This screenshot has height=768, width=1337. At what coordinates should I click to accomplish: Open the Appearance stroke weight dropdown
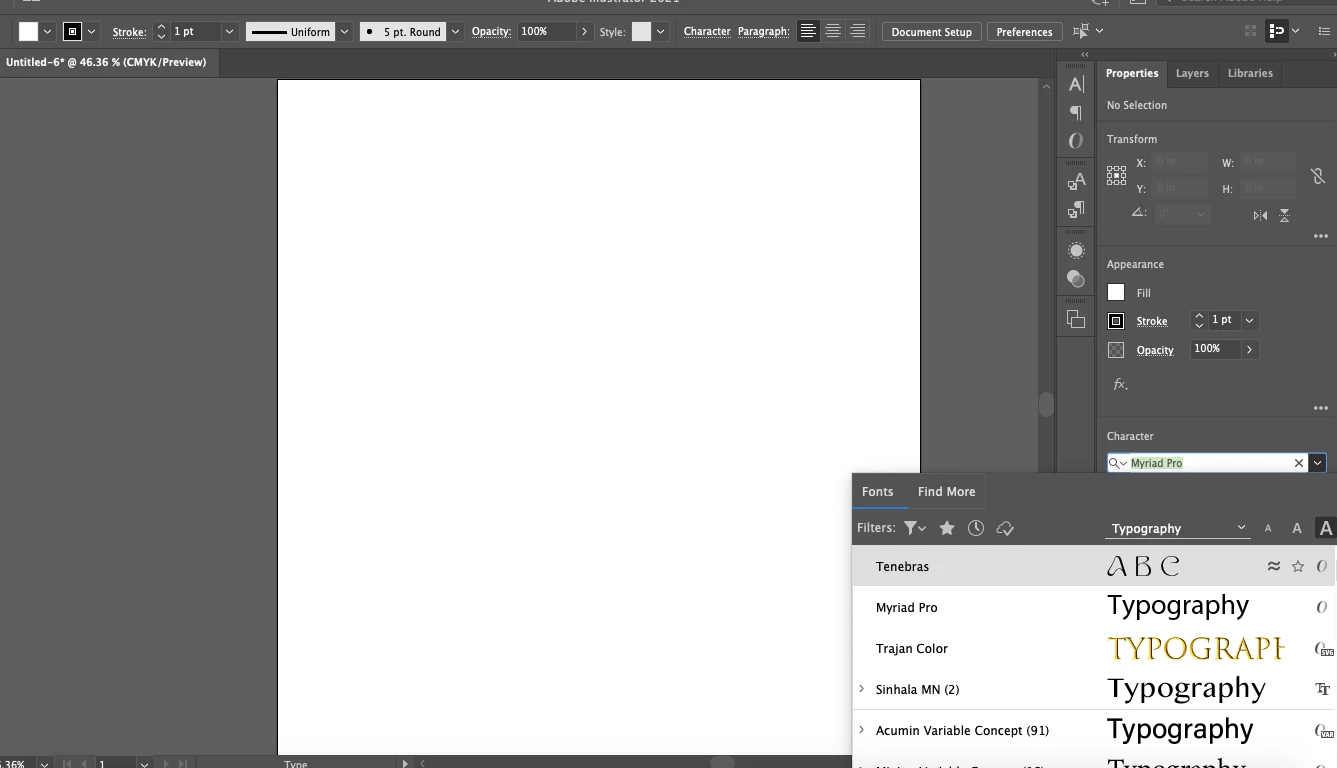[1249, 320]
